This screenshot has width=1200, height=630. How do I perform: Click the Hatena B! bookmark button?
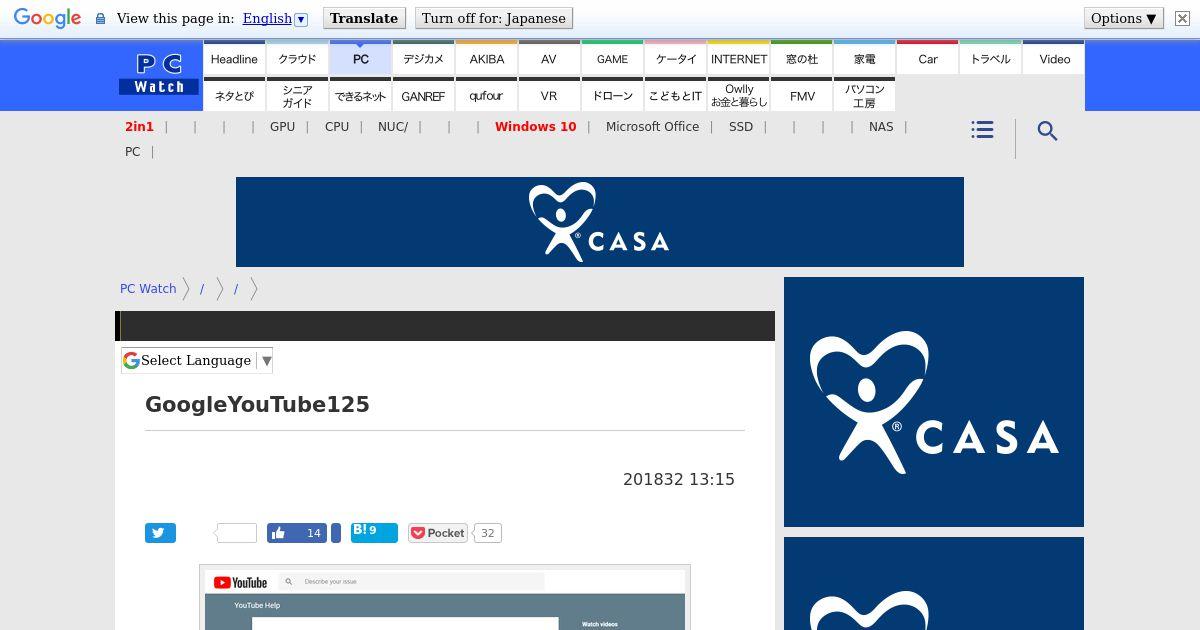click(374, 532)
